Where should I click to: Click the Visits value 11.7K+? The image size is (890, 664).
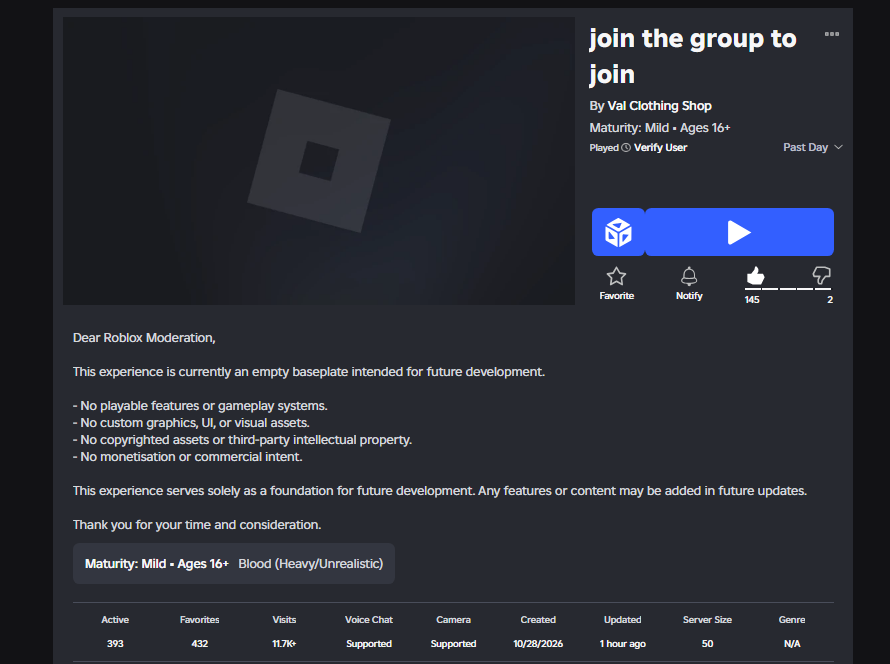(x=284, y=644)
